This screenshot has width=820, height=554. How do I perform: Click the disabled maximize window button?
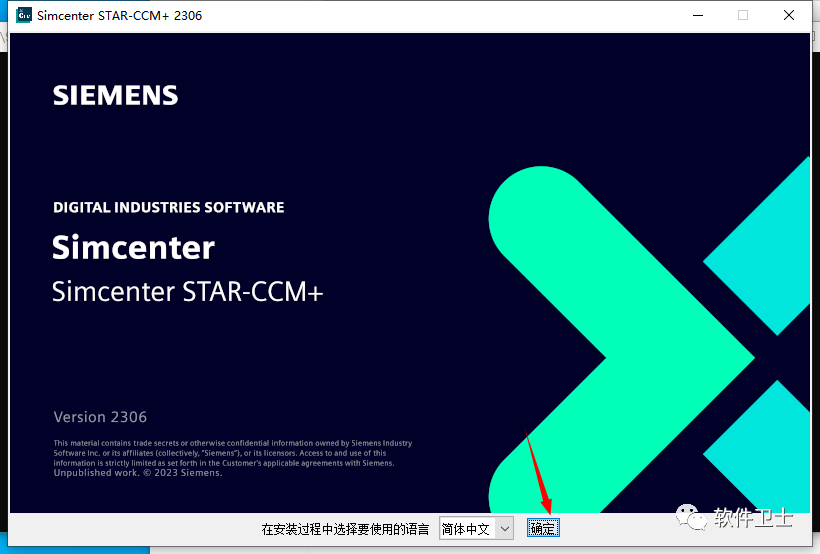pyautogui.click(x=743, y=15)
